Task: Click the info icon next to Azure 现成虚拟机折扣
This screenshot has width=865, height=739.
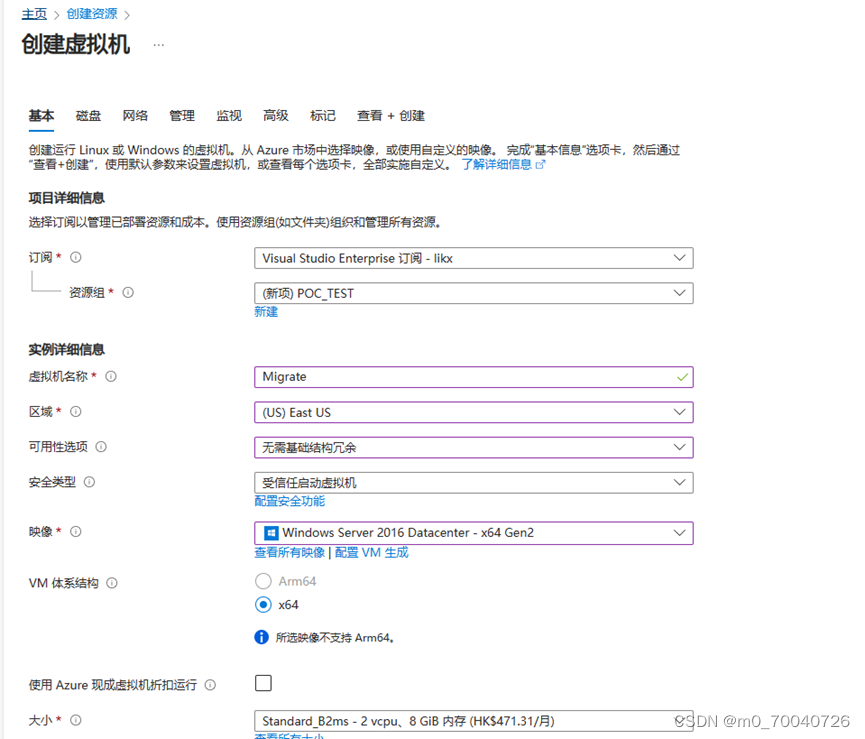Action: (210, 685)
